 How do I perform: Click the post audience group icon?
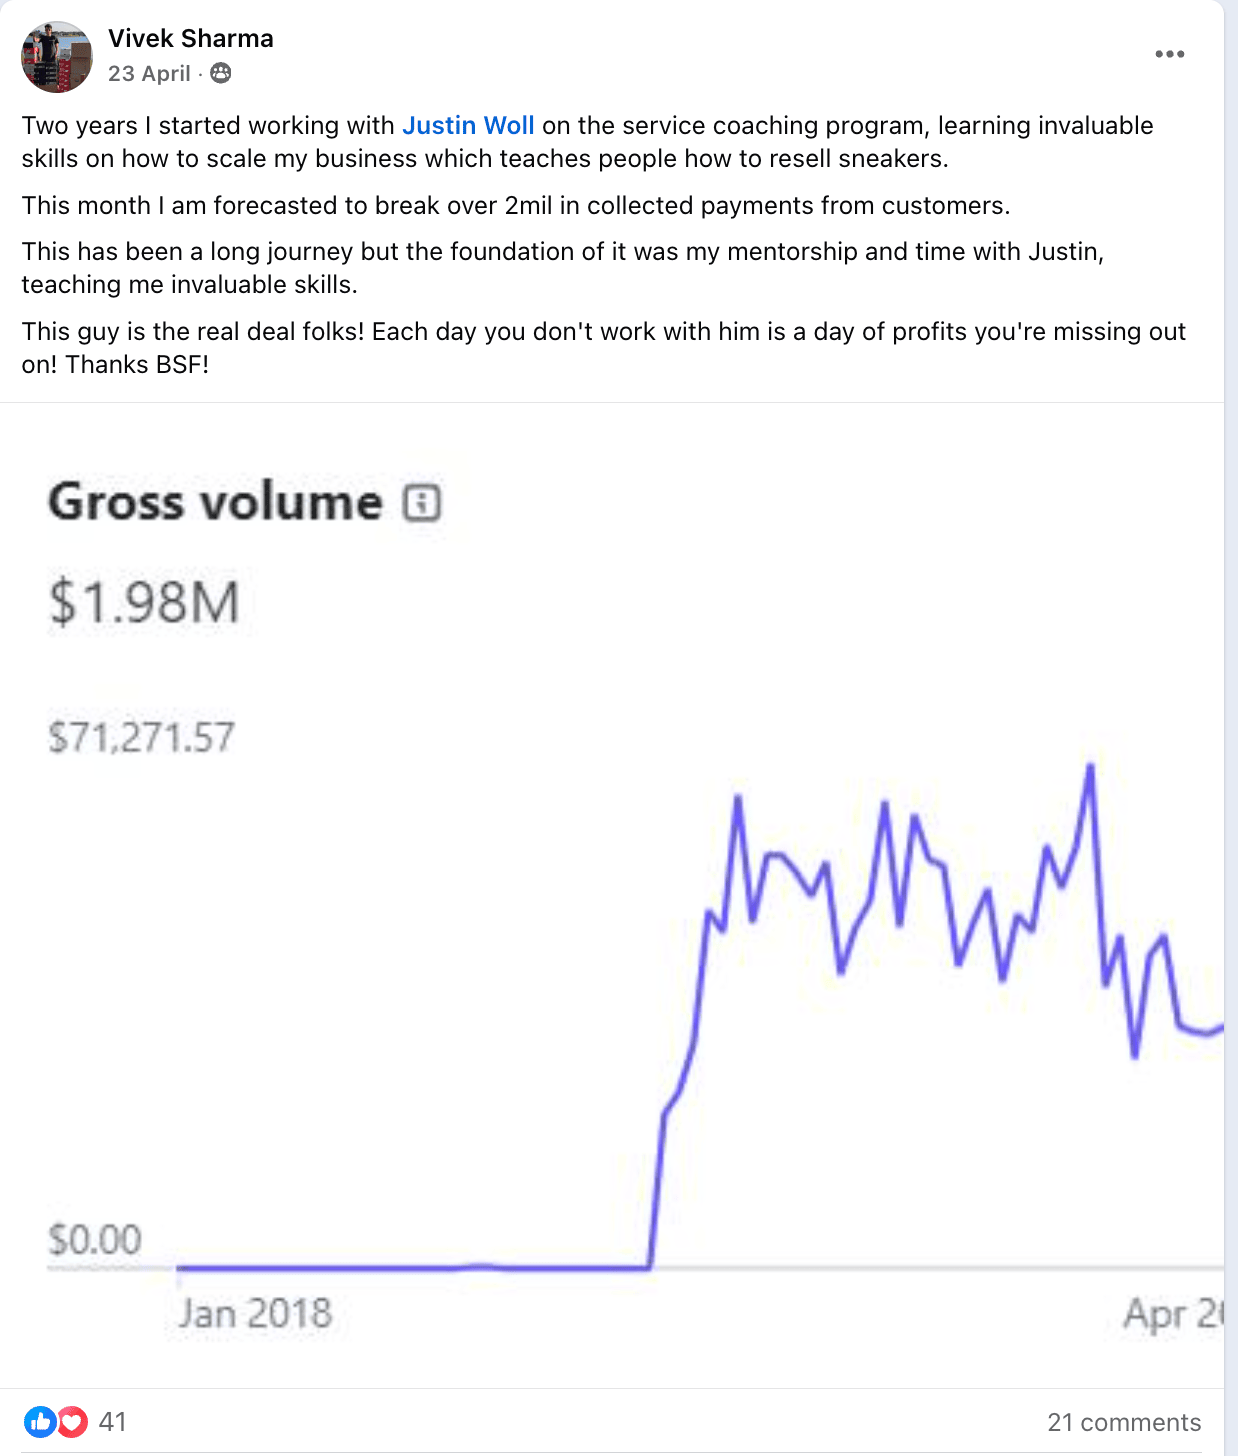[x=221, y=73]
